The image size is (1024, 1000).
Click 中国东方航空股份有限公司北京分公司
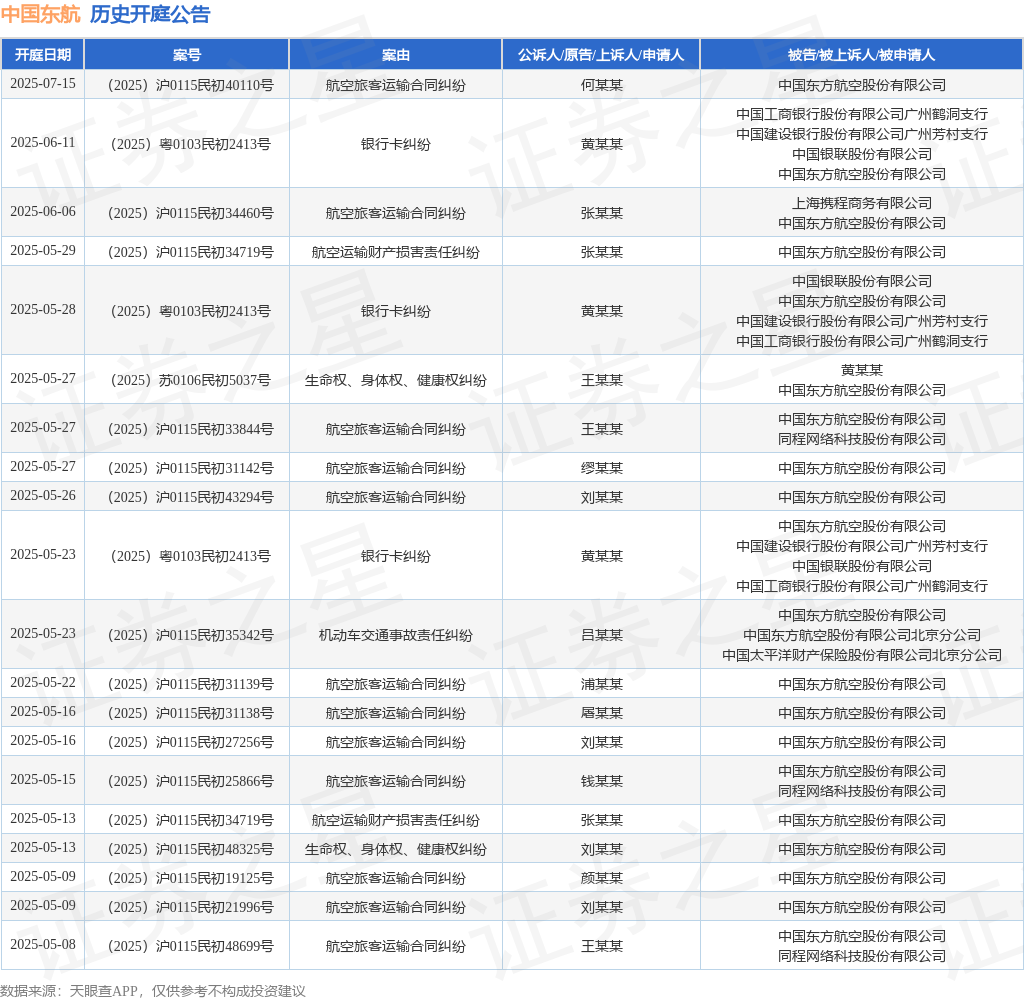point(862,635)
